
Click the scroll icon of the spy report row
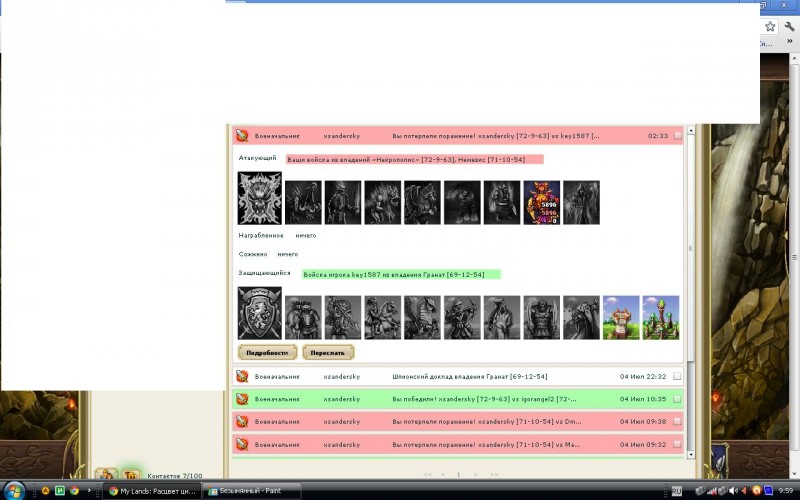(242, 377)
